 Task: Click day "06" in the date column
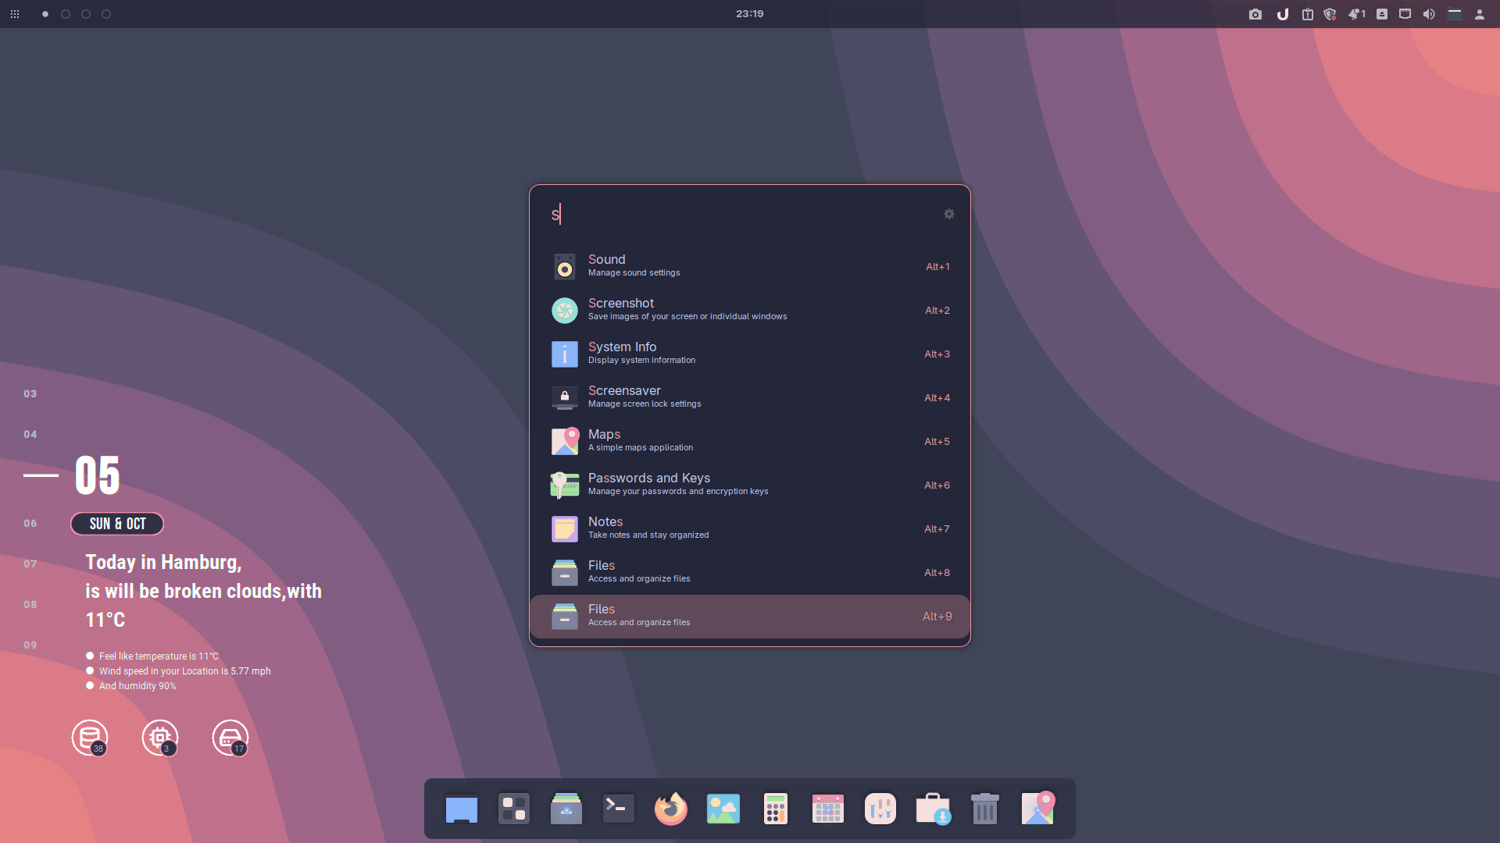(x=30, y=523)
